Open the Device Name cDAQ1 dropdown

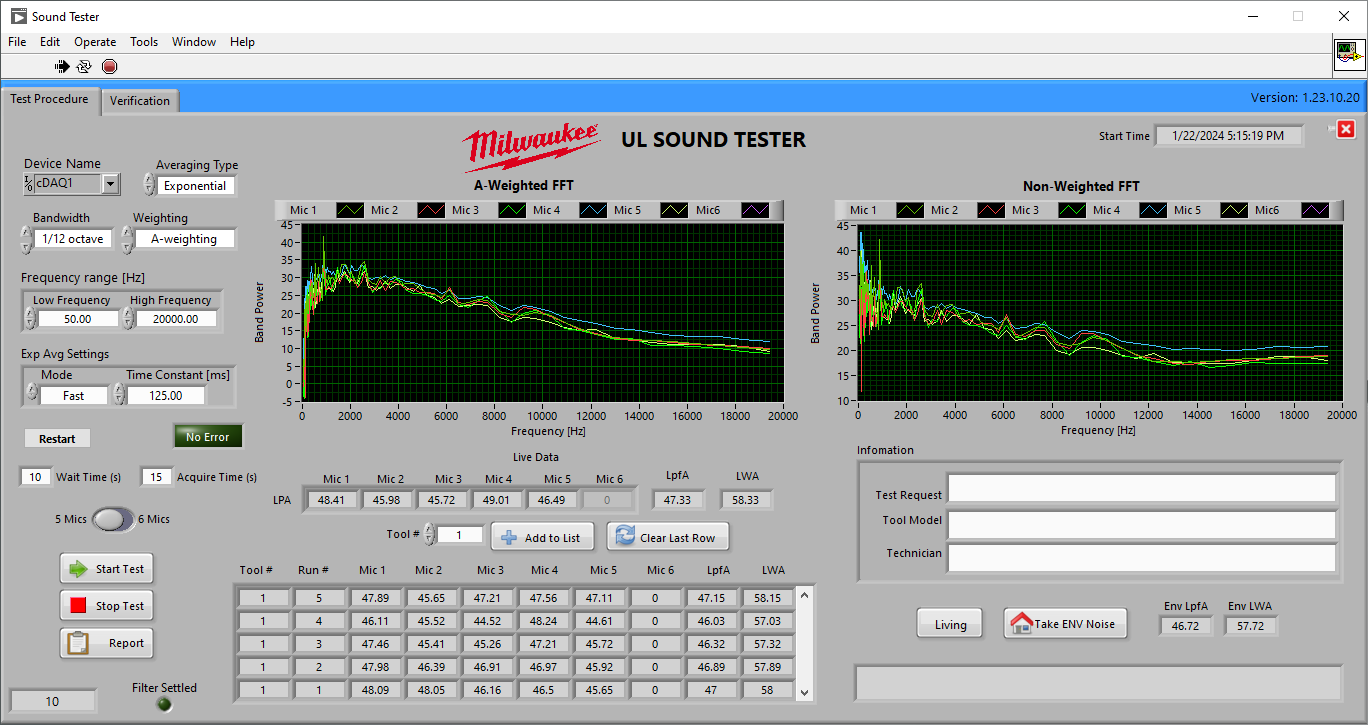tap(110, 184)
